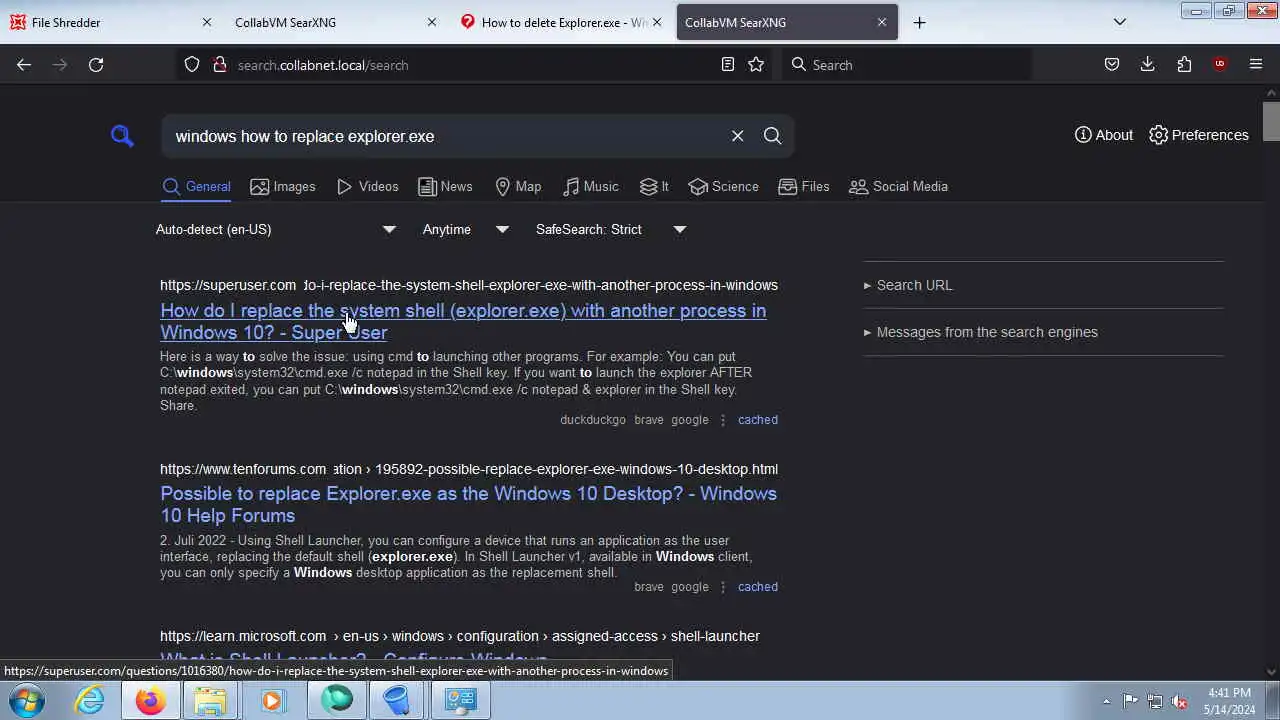1280x720 pixels.
Task: Open the Downloads panel
Action: click(x=1148, y=65)
